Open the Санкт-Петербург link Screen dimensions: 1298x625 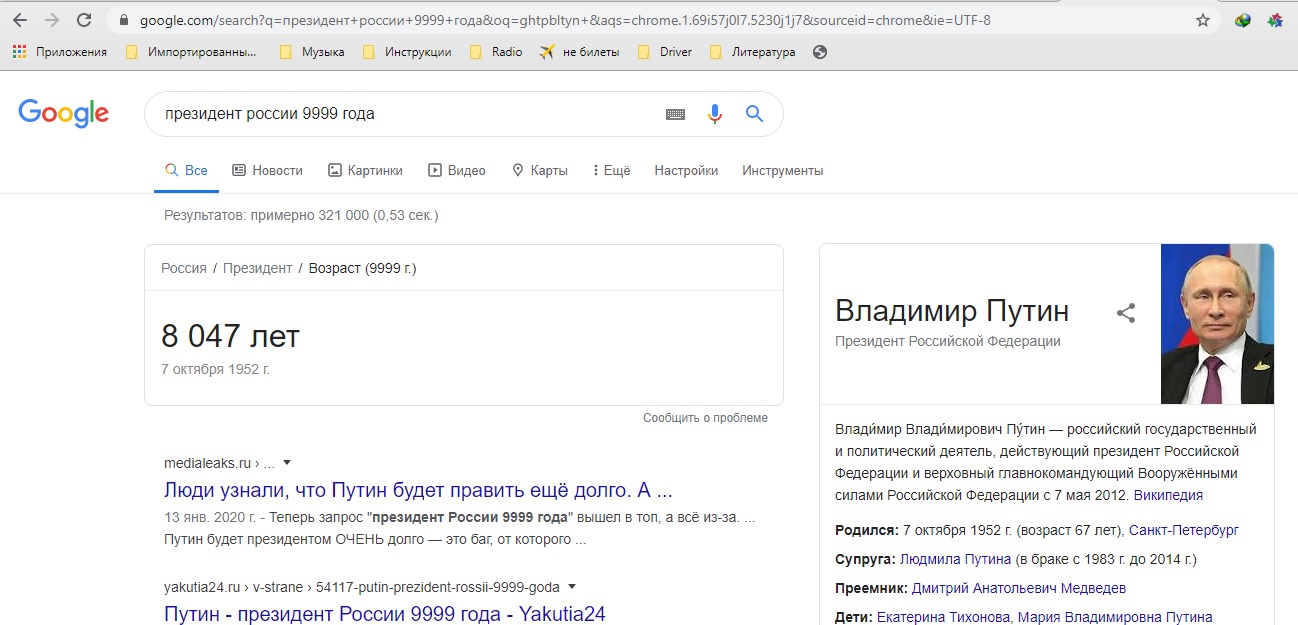click(x=1184, y=530)
